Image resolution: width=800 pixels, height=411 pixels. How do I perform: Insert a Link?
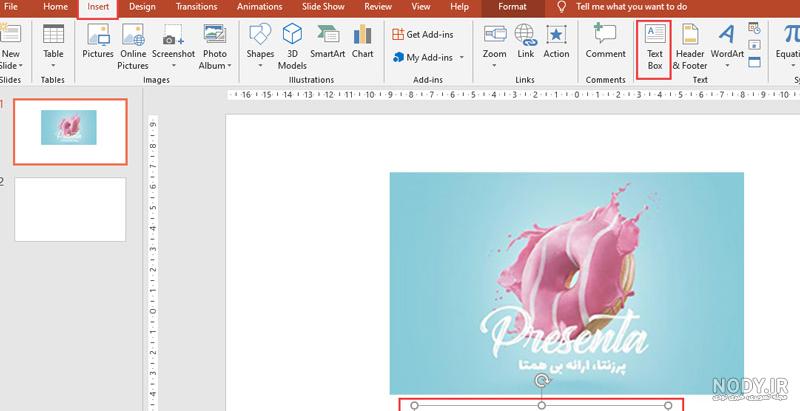(x=525, y=41)
